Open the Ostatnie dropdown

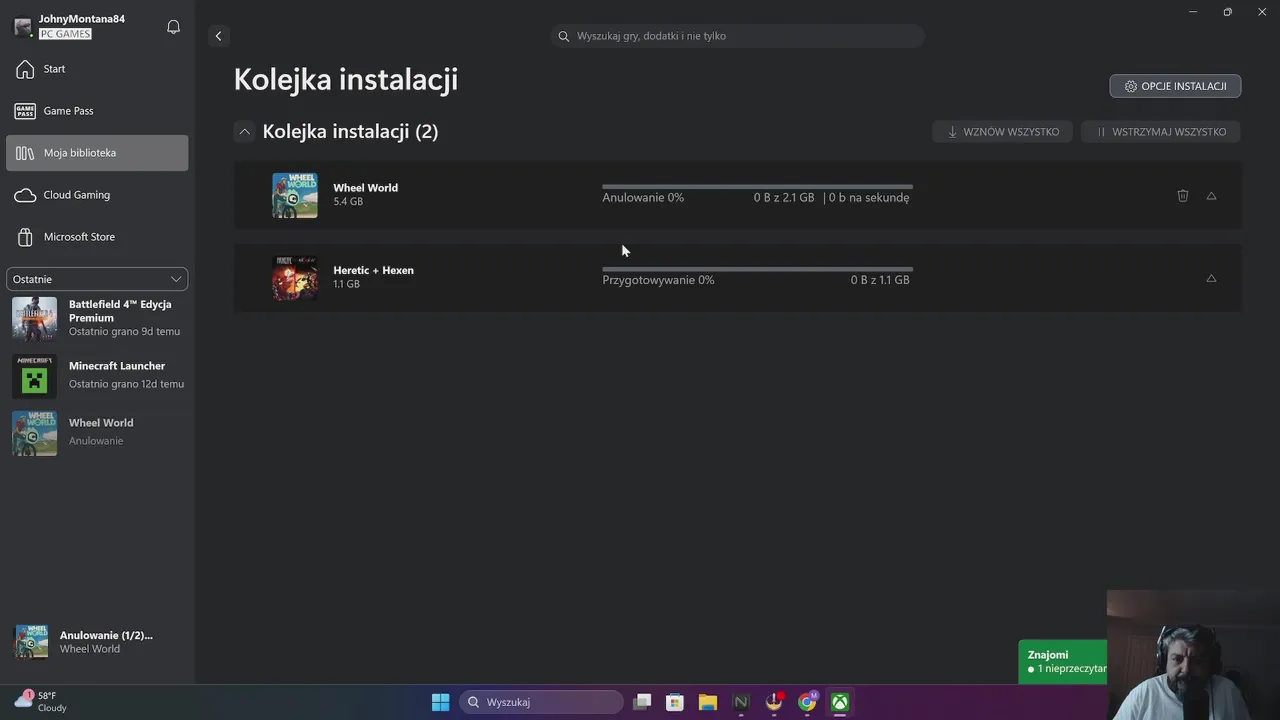pyautogui.click(x=97, y=279)
